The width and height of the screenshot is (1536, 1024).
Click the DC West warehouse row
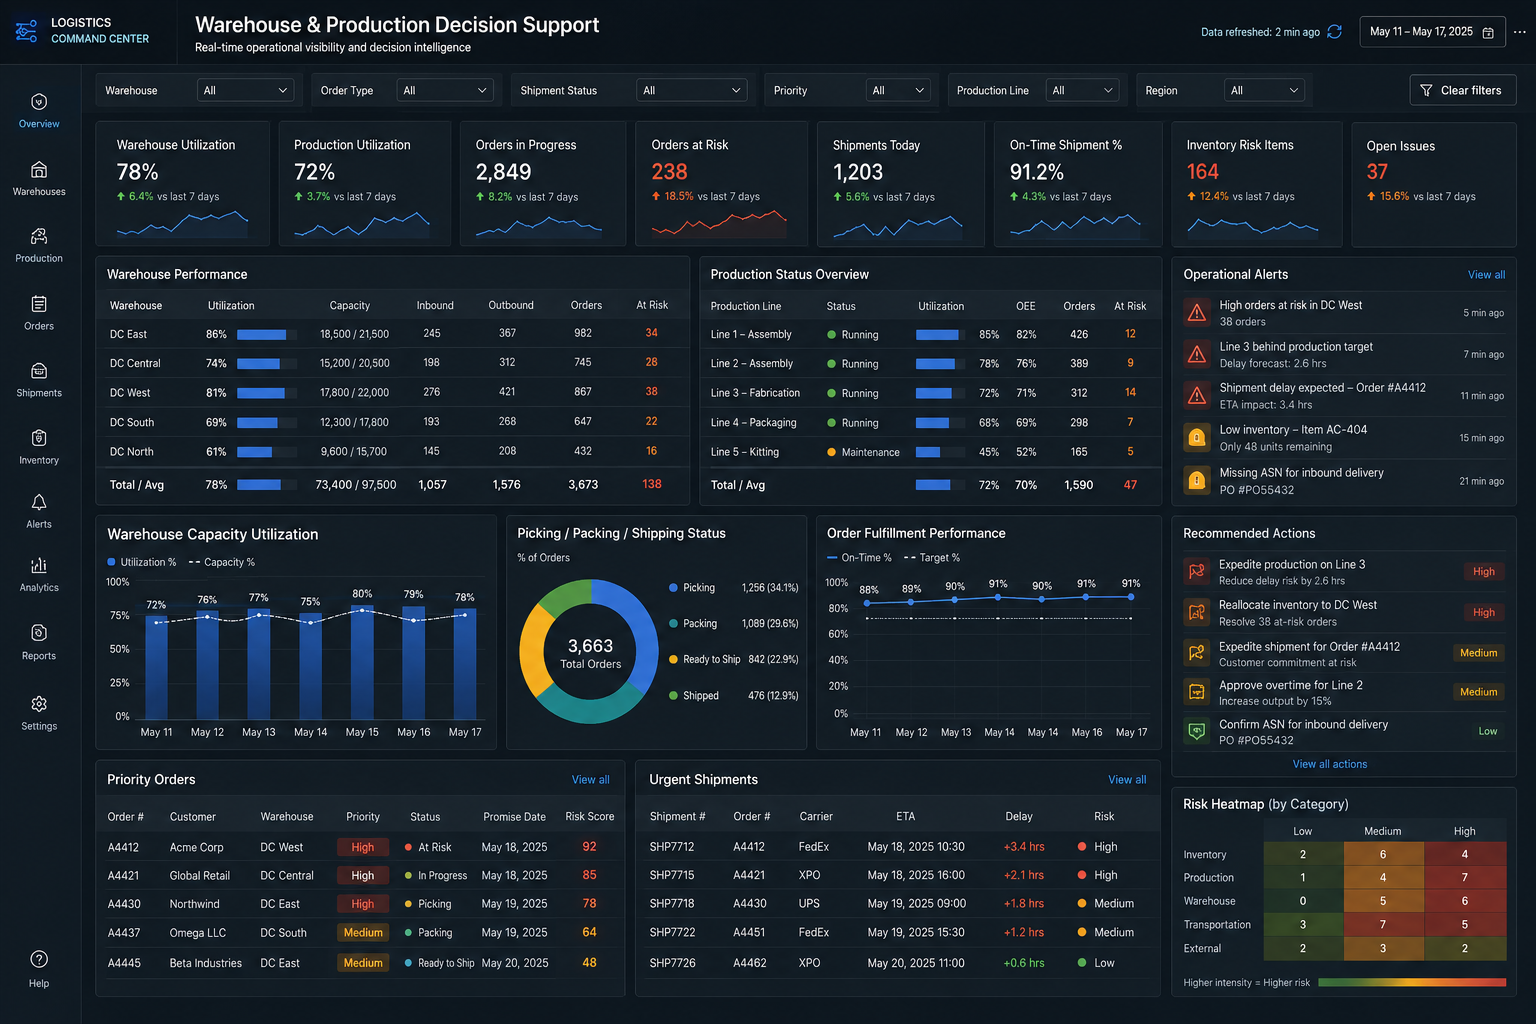[392, 393]
